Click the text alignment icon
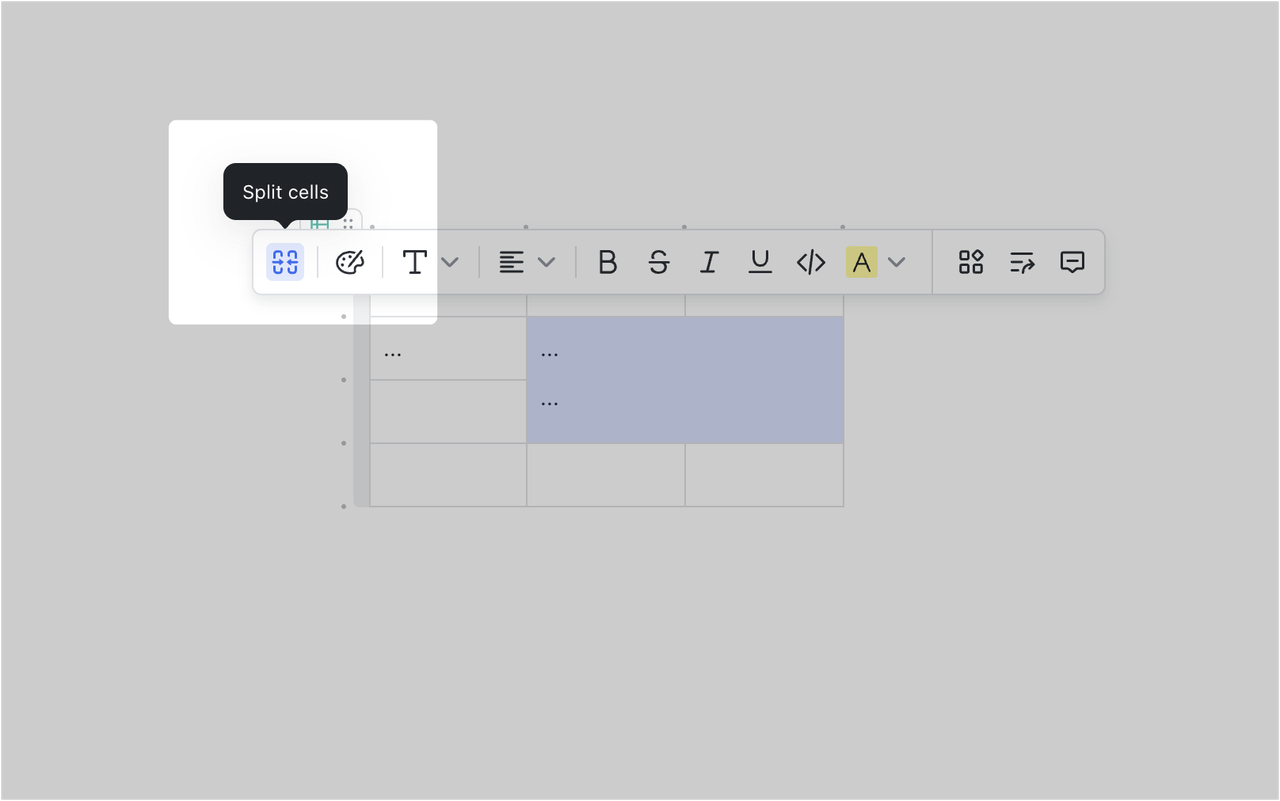The height and width of the screenshot is (801, 1280). pyautogui.click(x=512, y=262)
